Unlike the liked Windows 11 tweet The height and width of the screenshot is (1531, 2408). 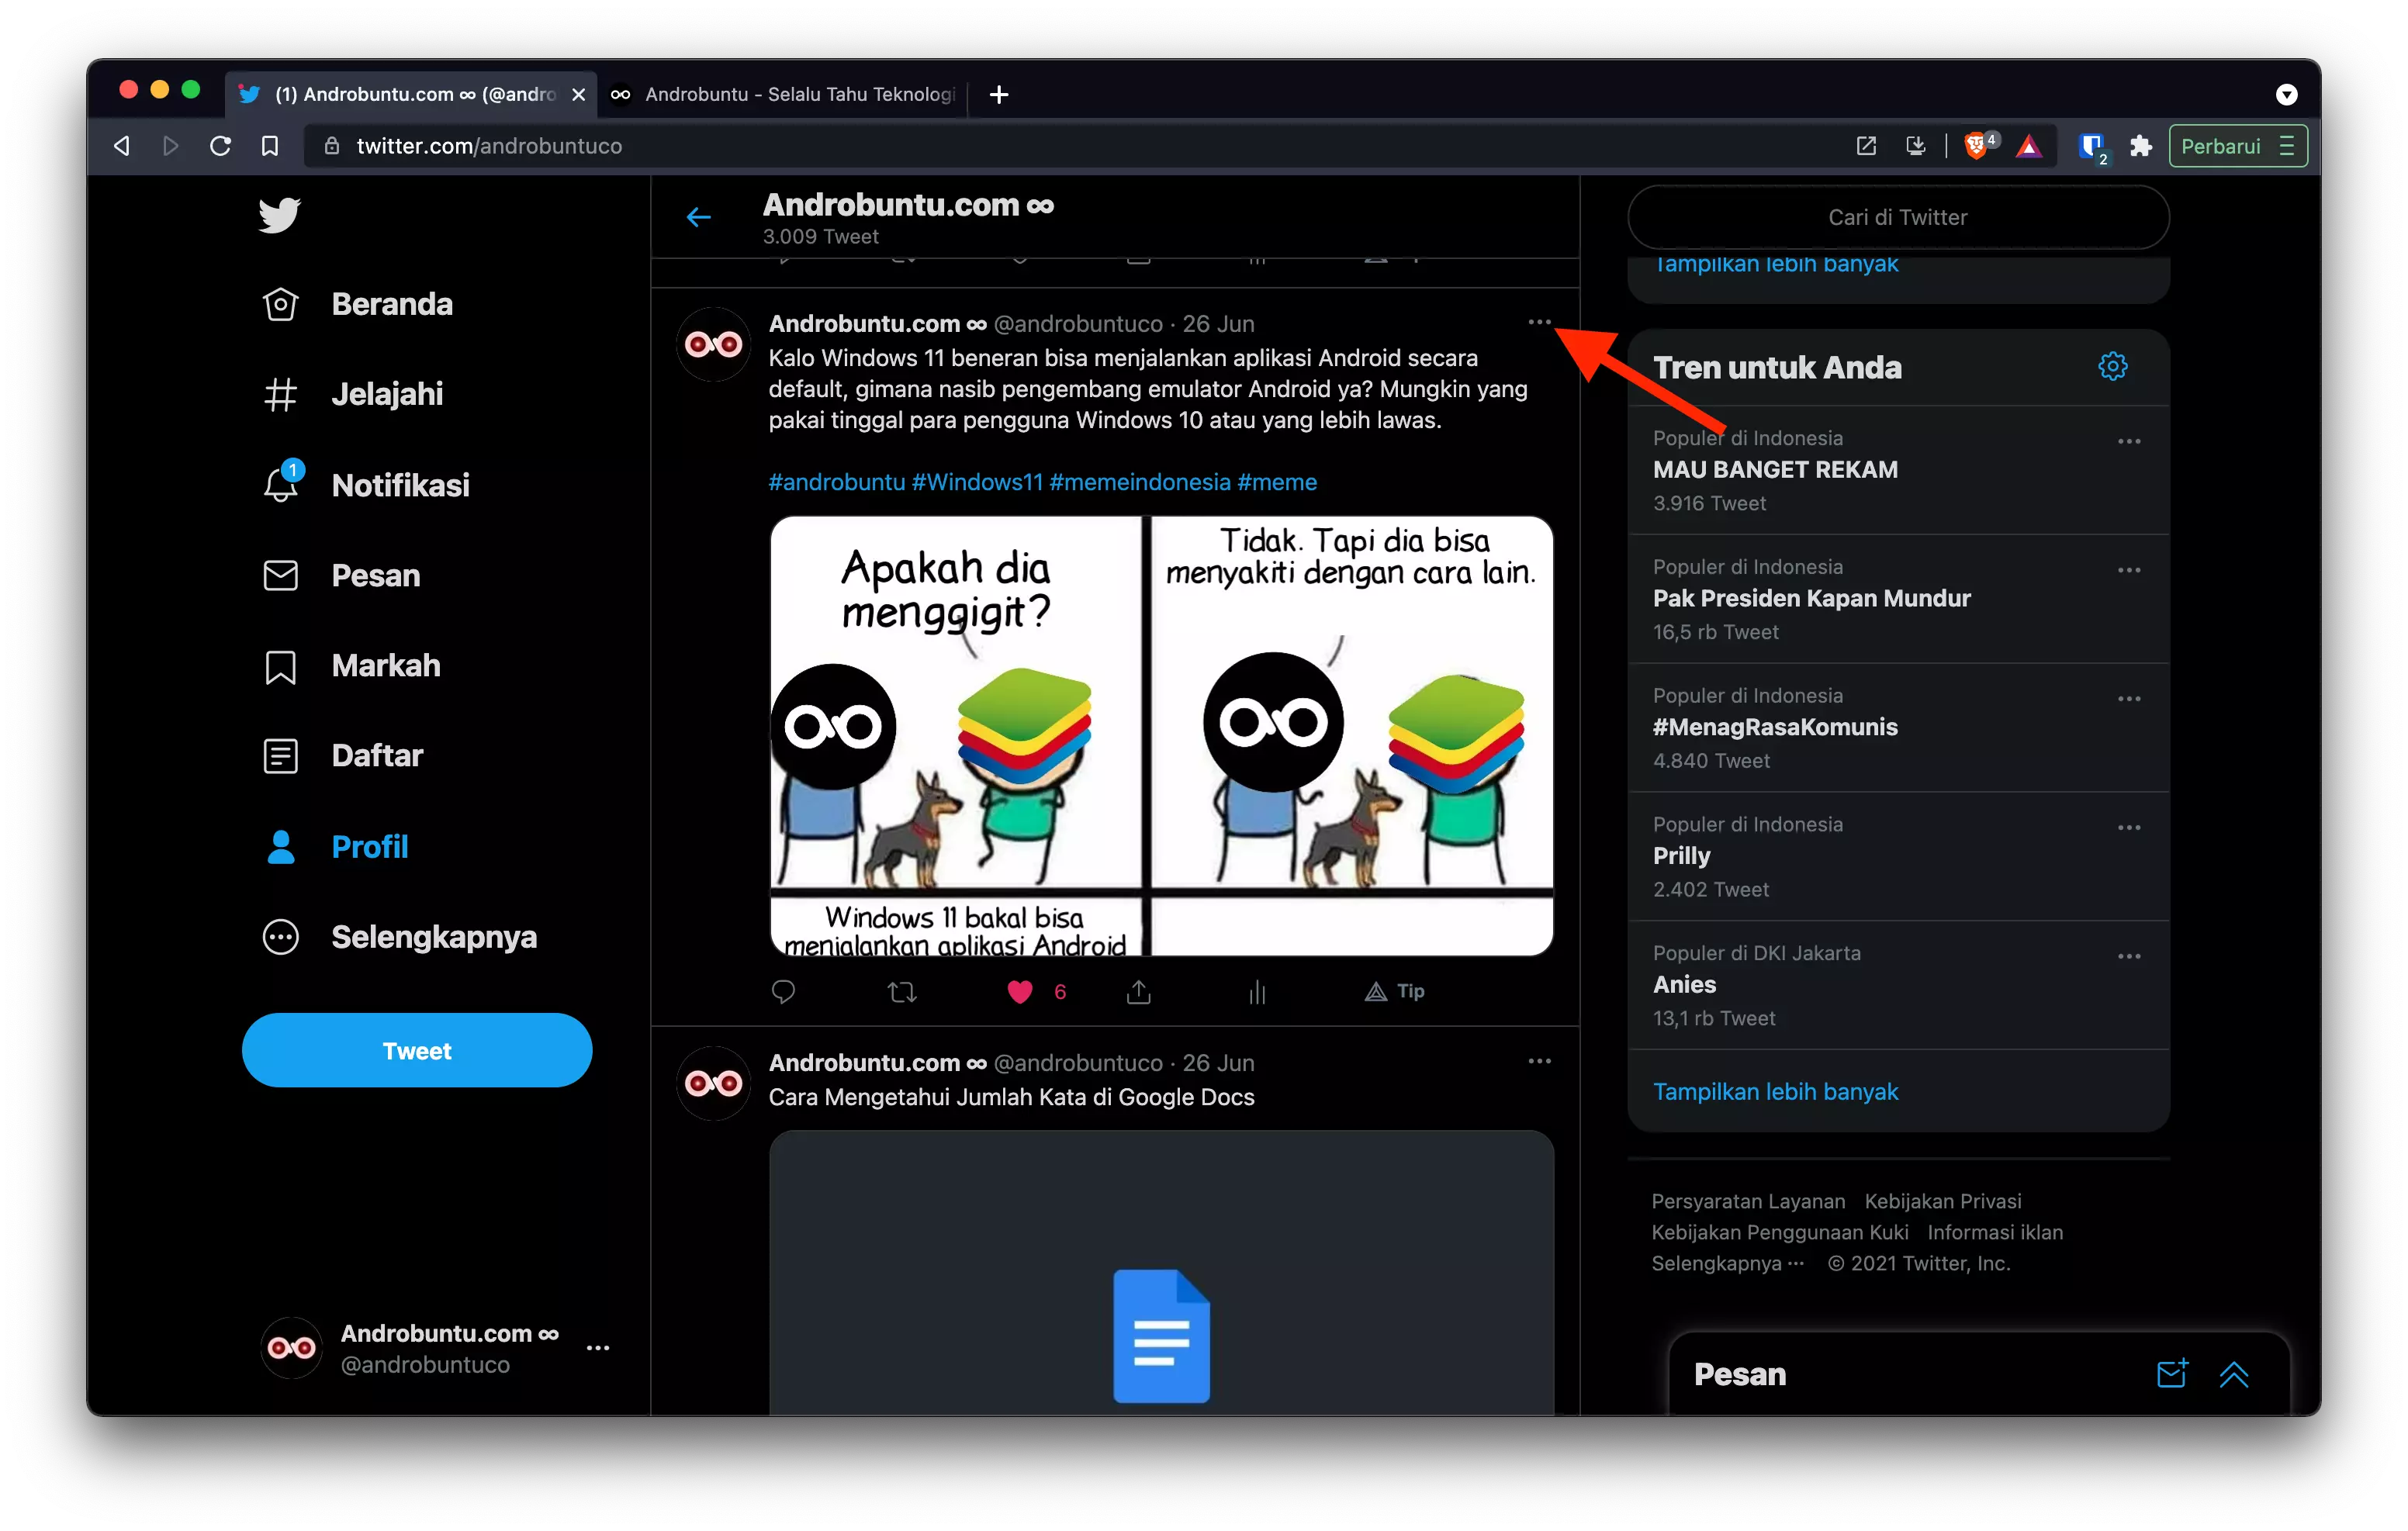point(1020,991)
